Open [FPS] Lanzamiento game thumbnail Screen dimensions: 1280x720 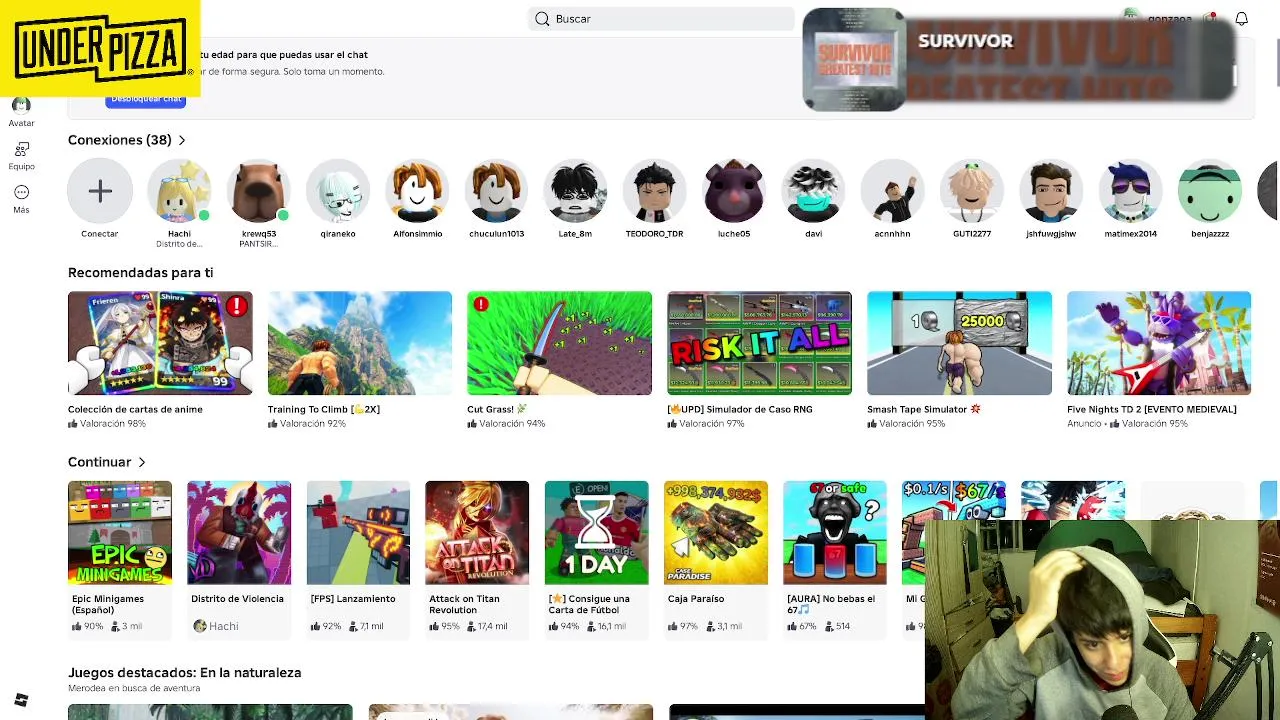[358, 533]
